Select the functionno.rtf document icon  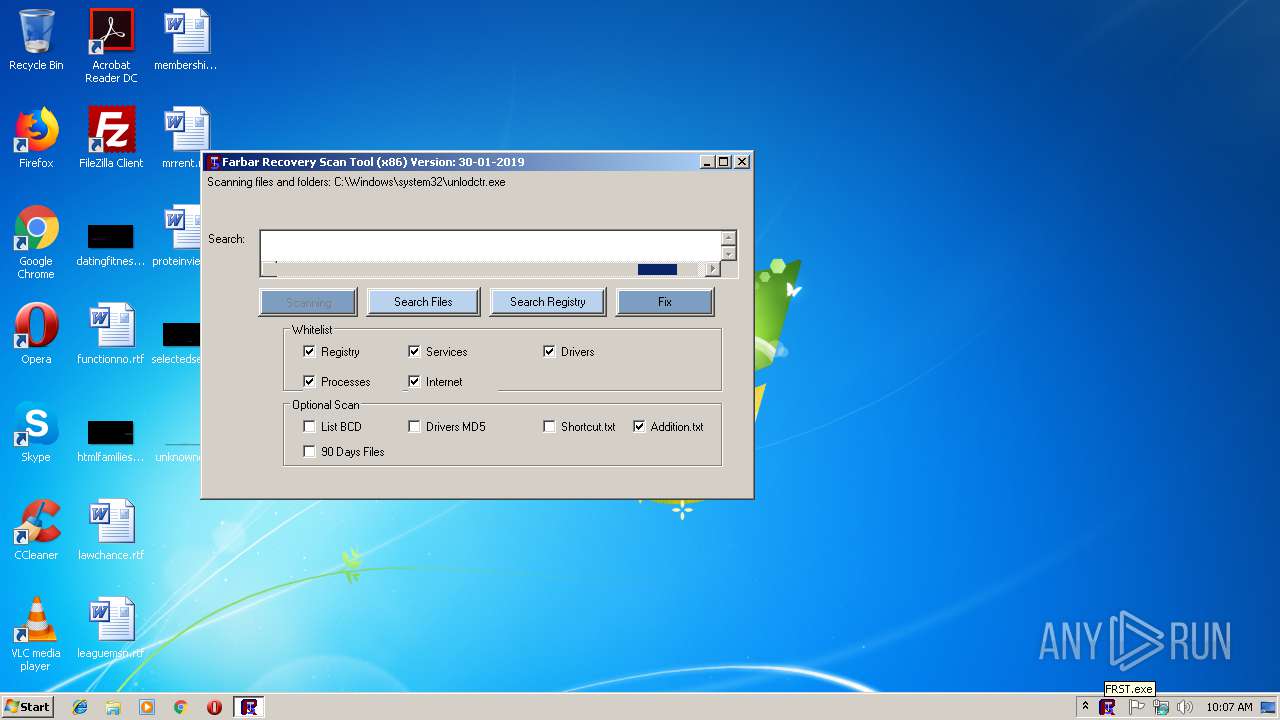[111, 334]
